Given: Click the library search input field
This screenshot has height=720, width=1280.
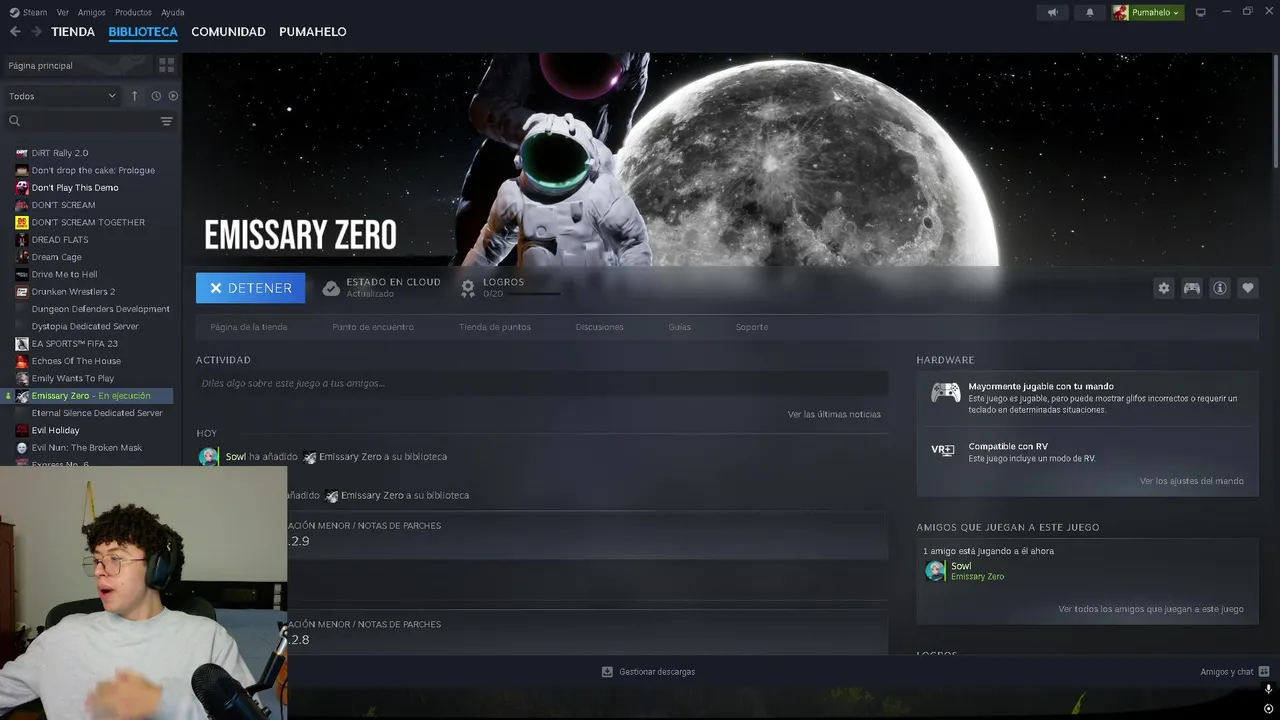Looking at the screenshot, I should pos(90,121).
